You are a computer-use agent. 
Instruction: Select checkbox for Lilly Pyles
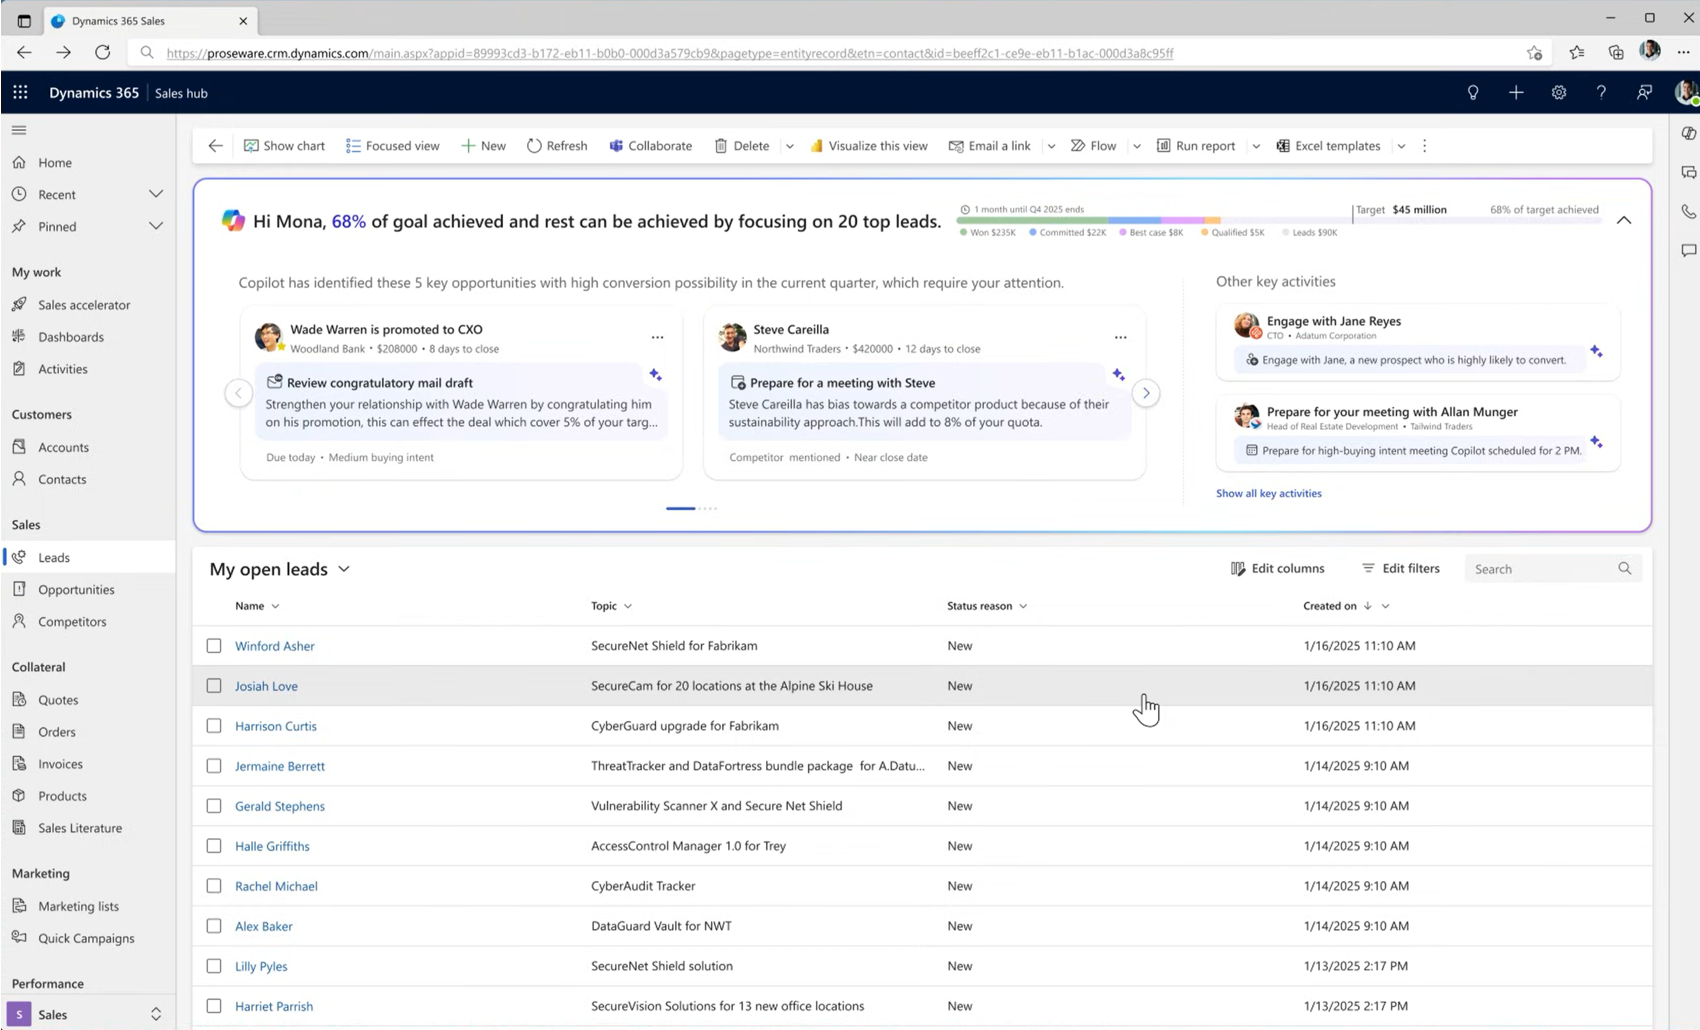[x=214, y=966]
